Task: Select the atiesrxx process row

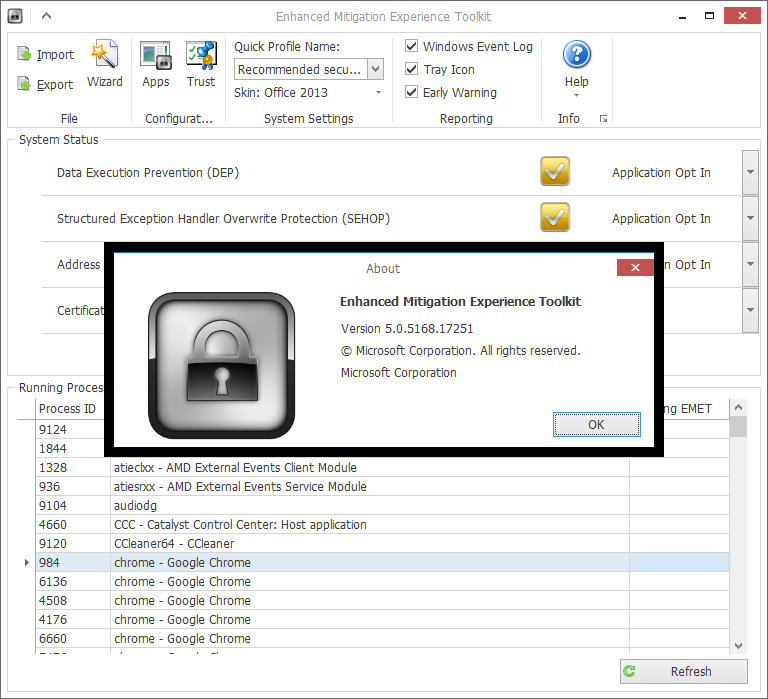Action: coord(382,486)
